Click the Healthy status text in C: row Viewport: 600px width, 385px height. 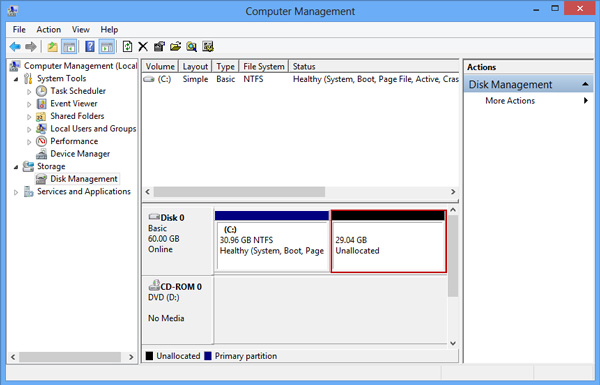(376, 79)
